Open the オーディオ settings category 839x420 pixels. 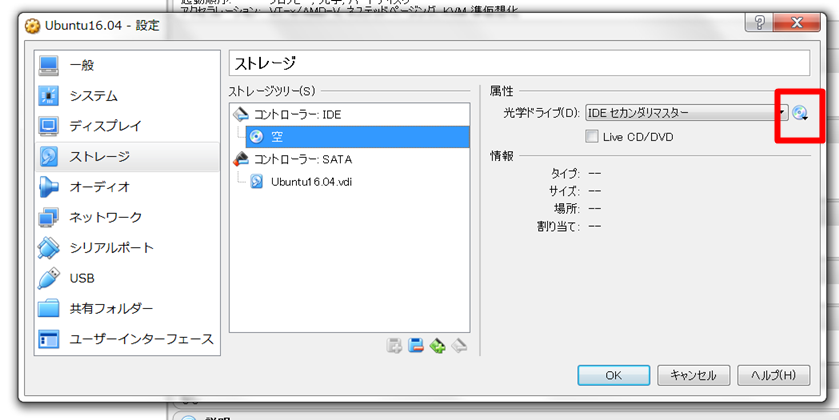127,187
